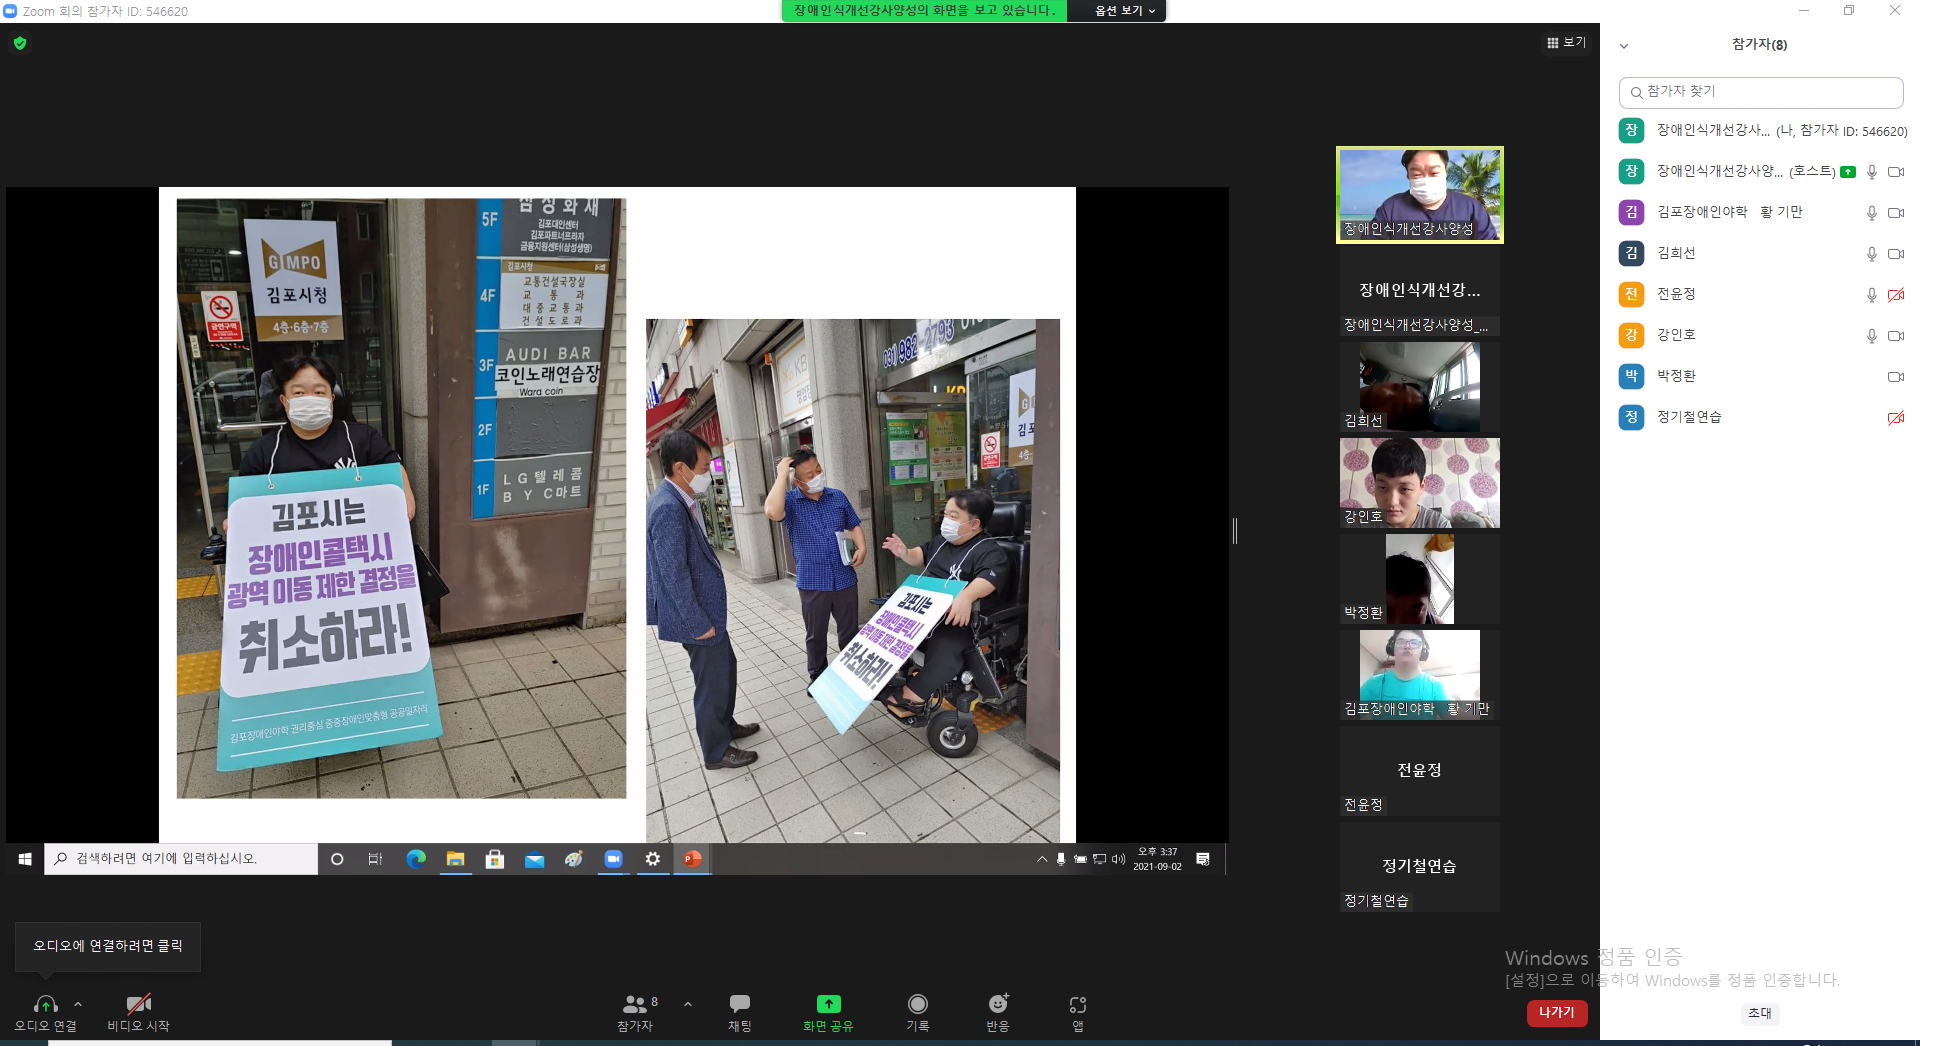Start recording with the 기록 icon

point(917,1012)
